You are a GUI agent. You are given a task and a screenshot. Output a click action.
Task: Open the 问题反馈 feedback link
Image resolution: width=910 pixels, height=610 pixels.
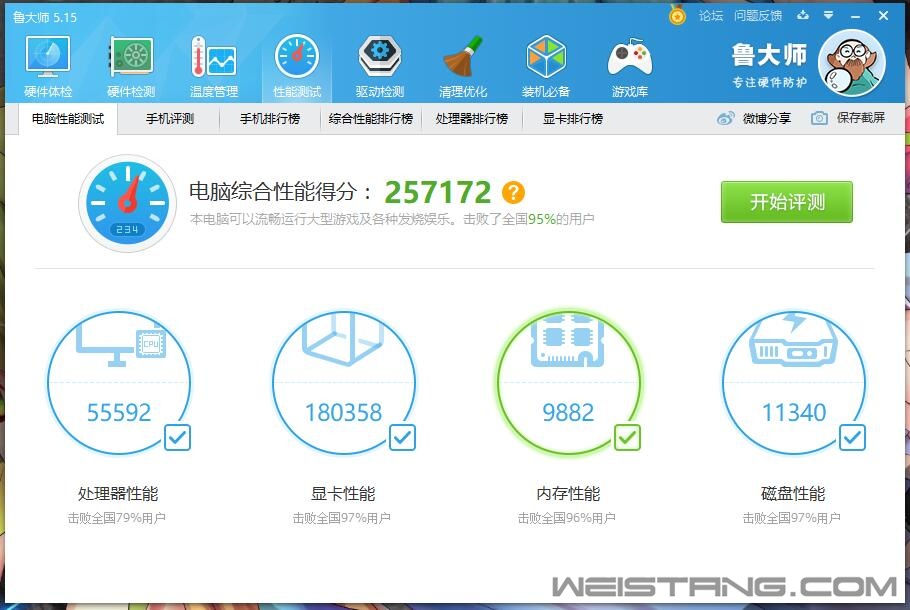758,16
